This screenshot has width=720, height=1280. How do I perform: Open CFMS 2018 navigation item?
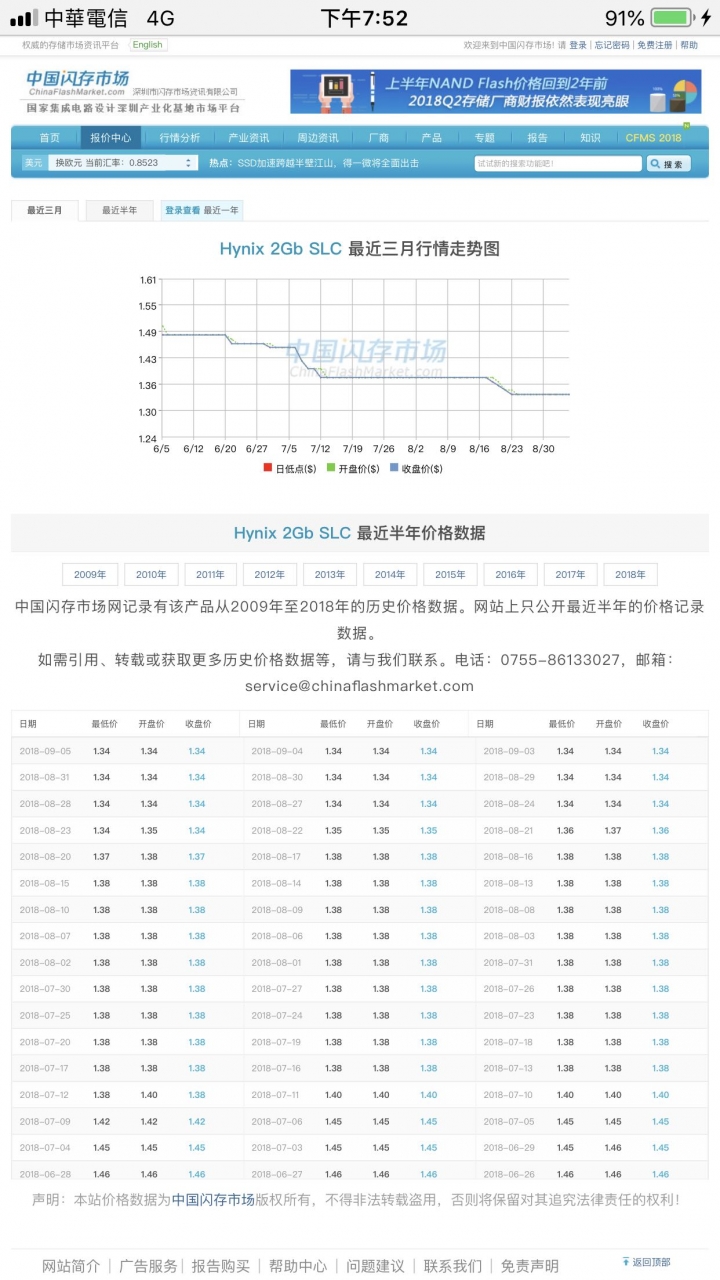654,138
